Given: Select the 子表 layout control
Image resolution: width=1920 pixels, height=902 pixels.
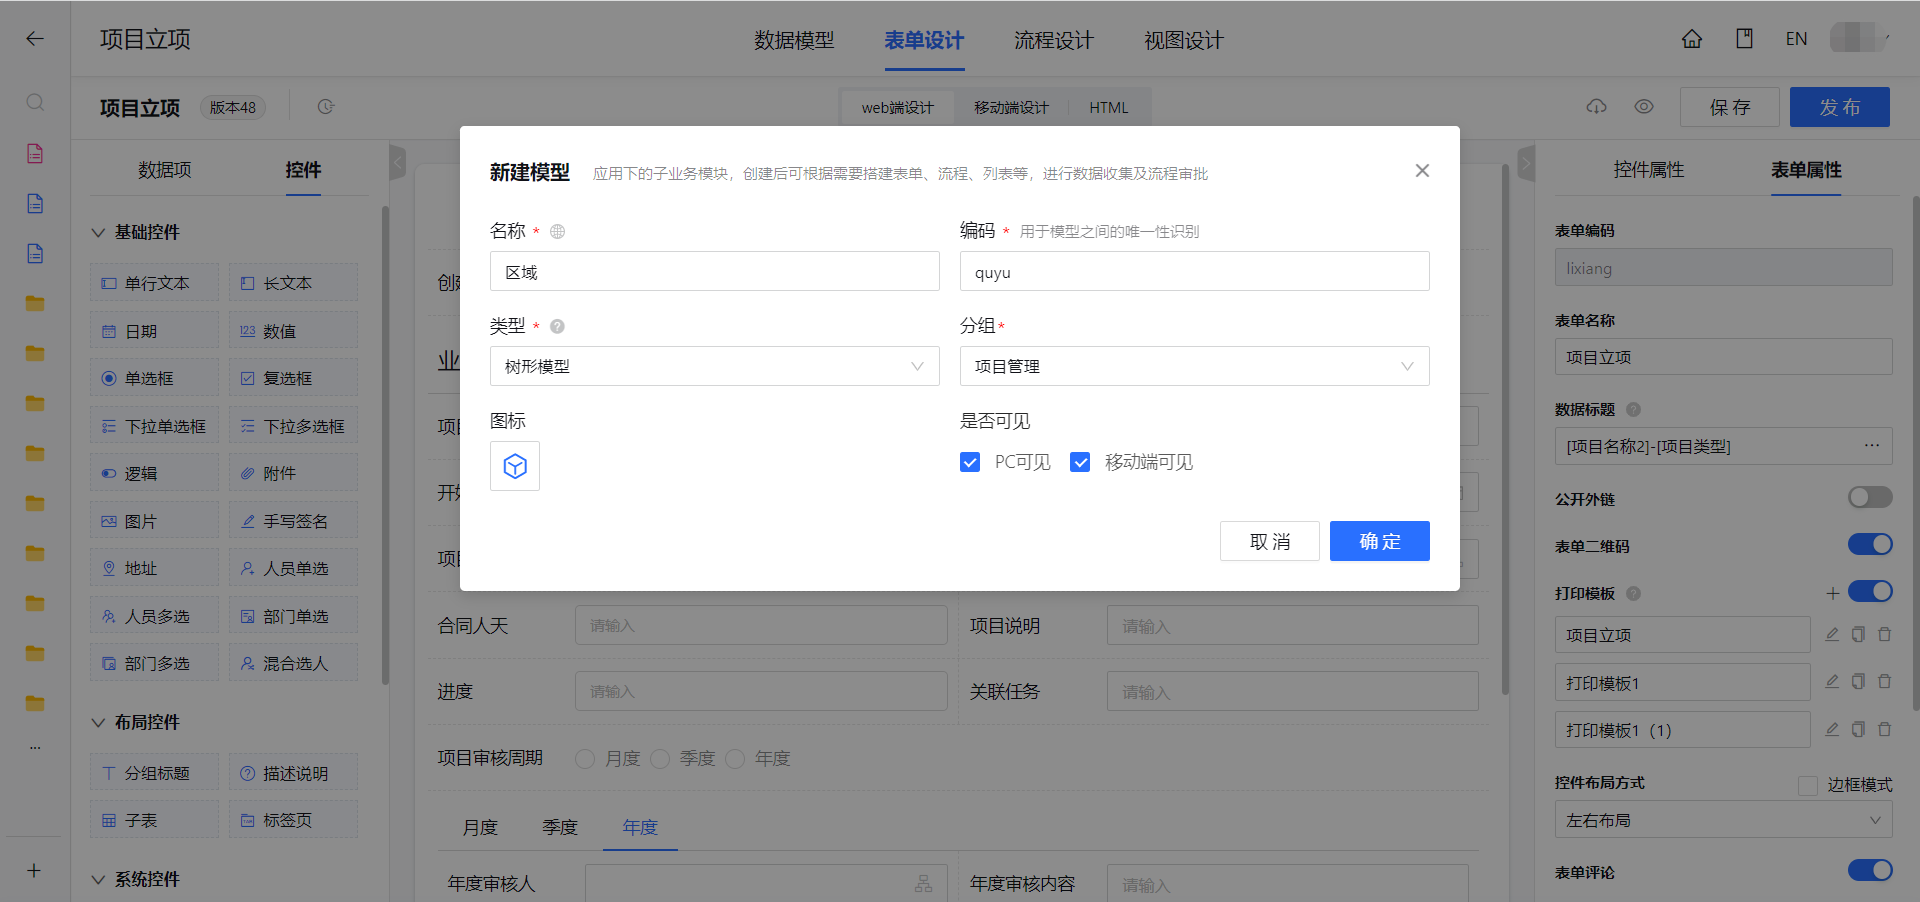Looking at the screenshot, I should pyautogui.click(x=154, y=820).
